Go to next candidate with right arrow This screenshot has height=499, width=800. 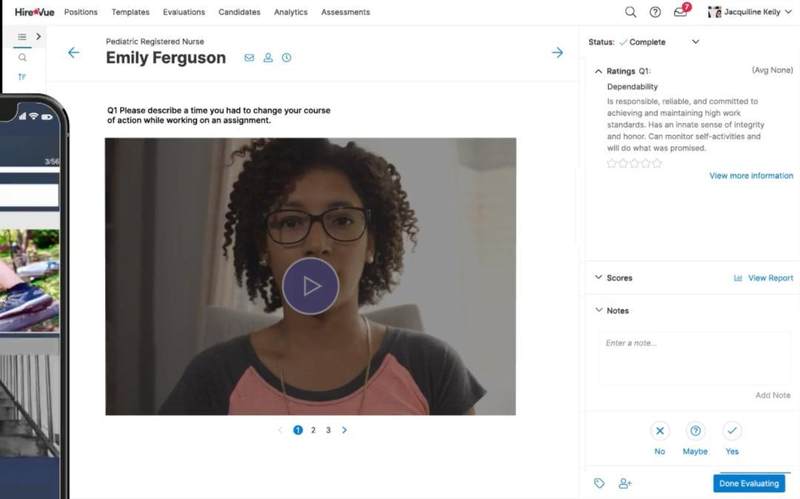click(x=557, y=52)
